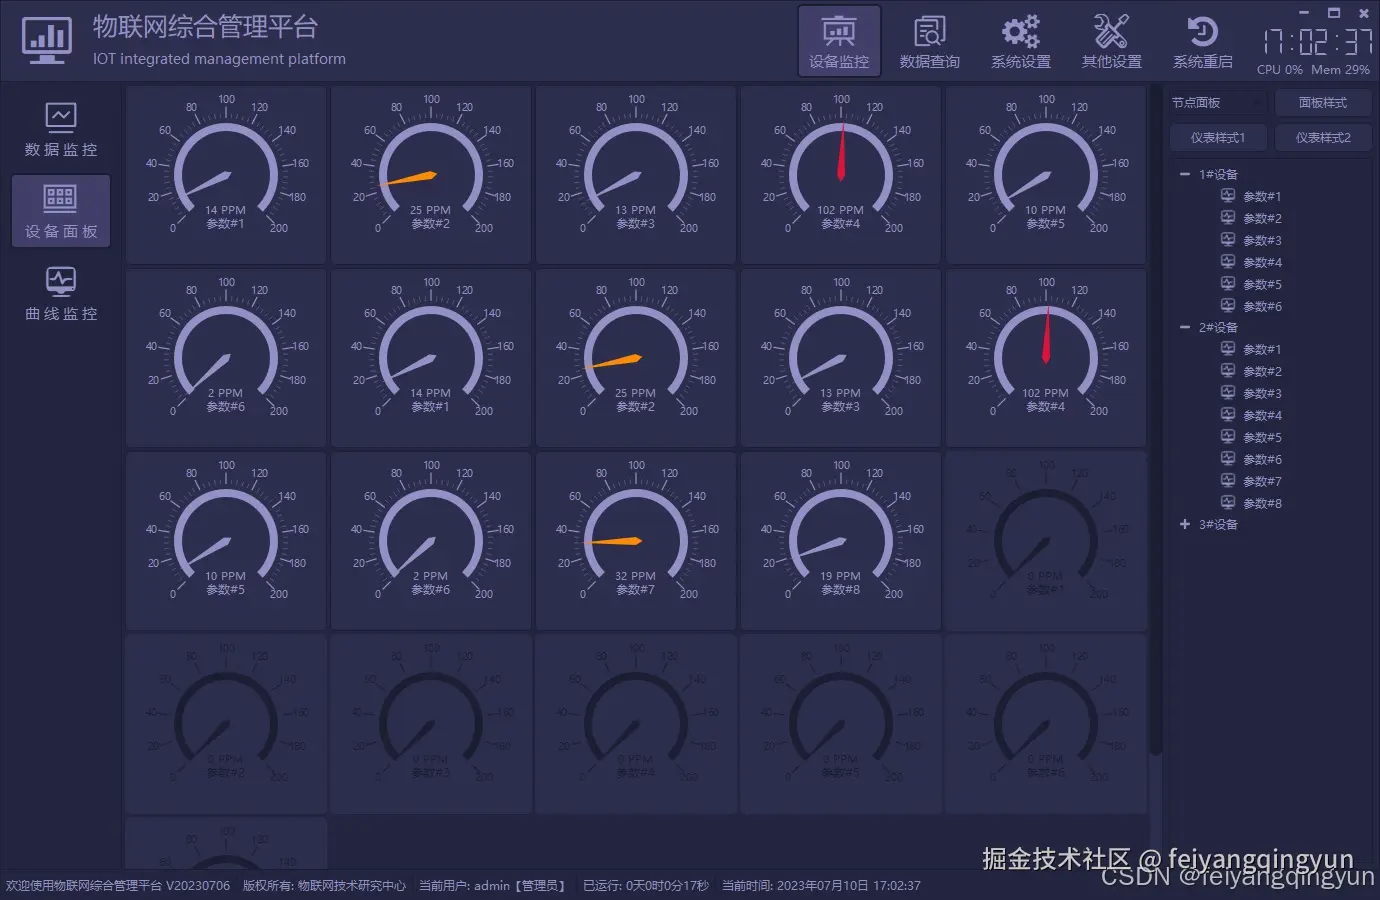
Task: Select third-row 参数#5 gauge reading 10 PPM
Action: [226, 541]
